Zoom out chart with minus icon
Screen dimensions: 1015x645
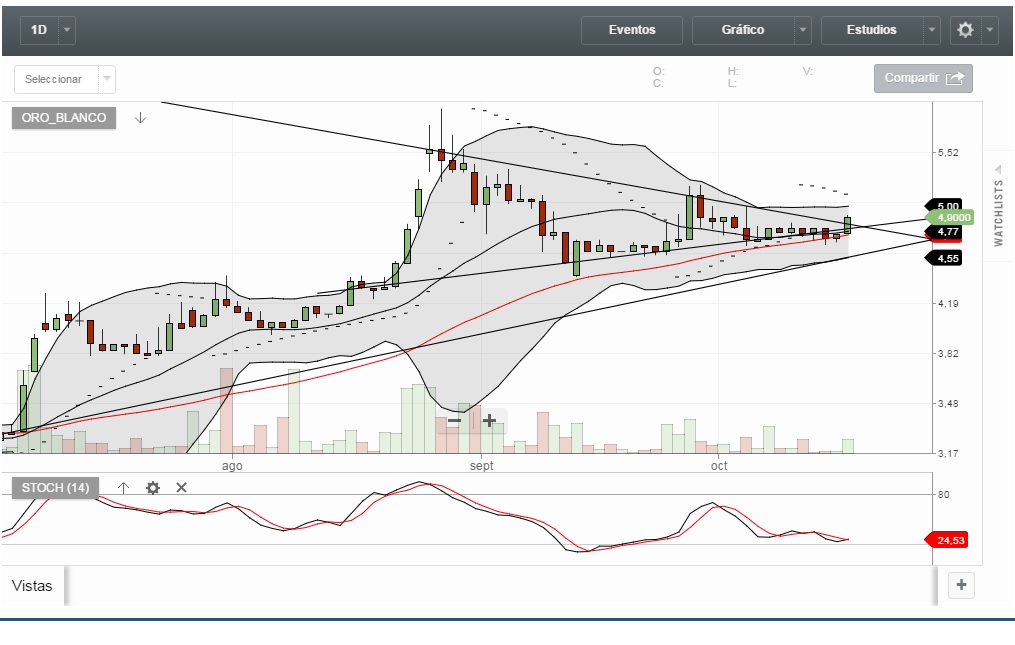pos(454,421)
